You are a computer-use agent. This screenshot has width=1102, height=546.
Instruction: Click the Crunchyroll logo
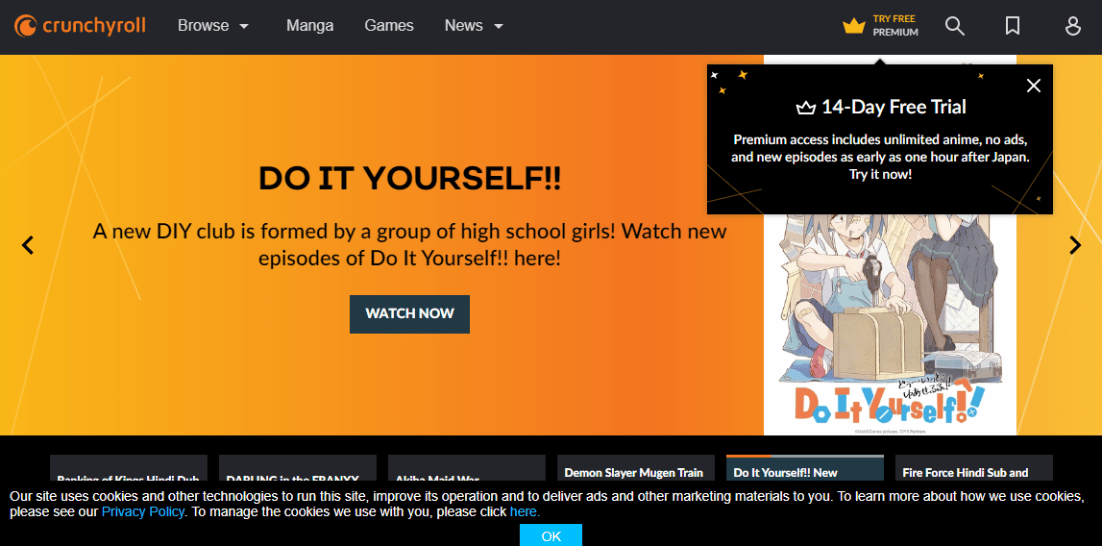click(x=79, y=26)
